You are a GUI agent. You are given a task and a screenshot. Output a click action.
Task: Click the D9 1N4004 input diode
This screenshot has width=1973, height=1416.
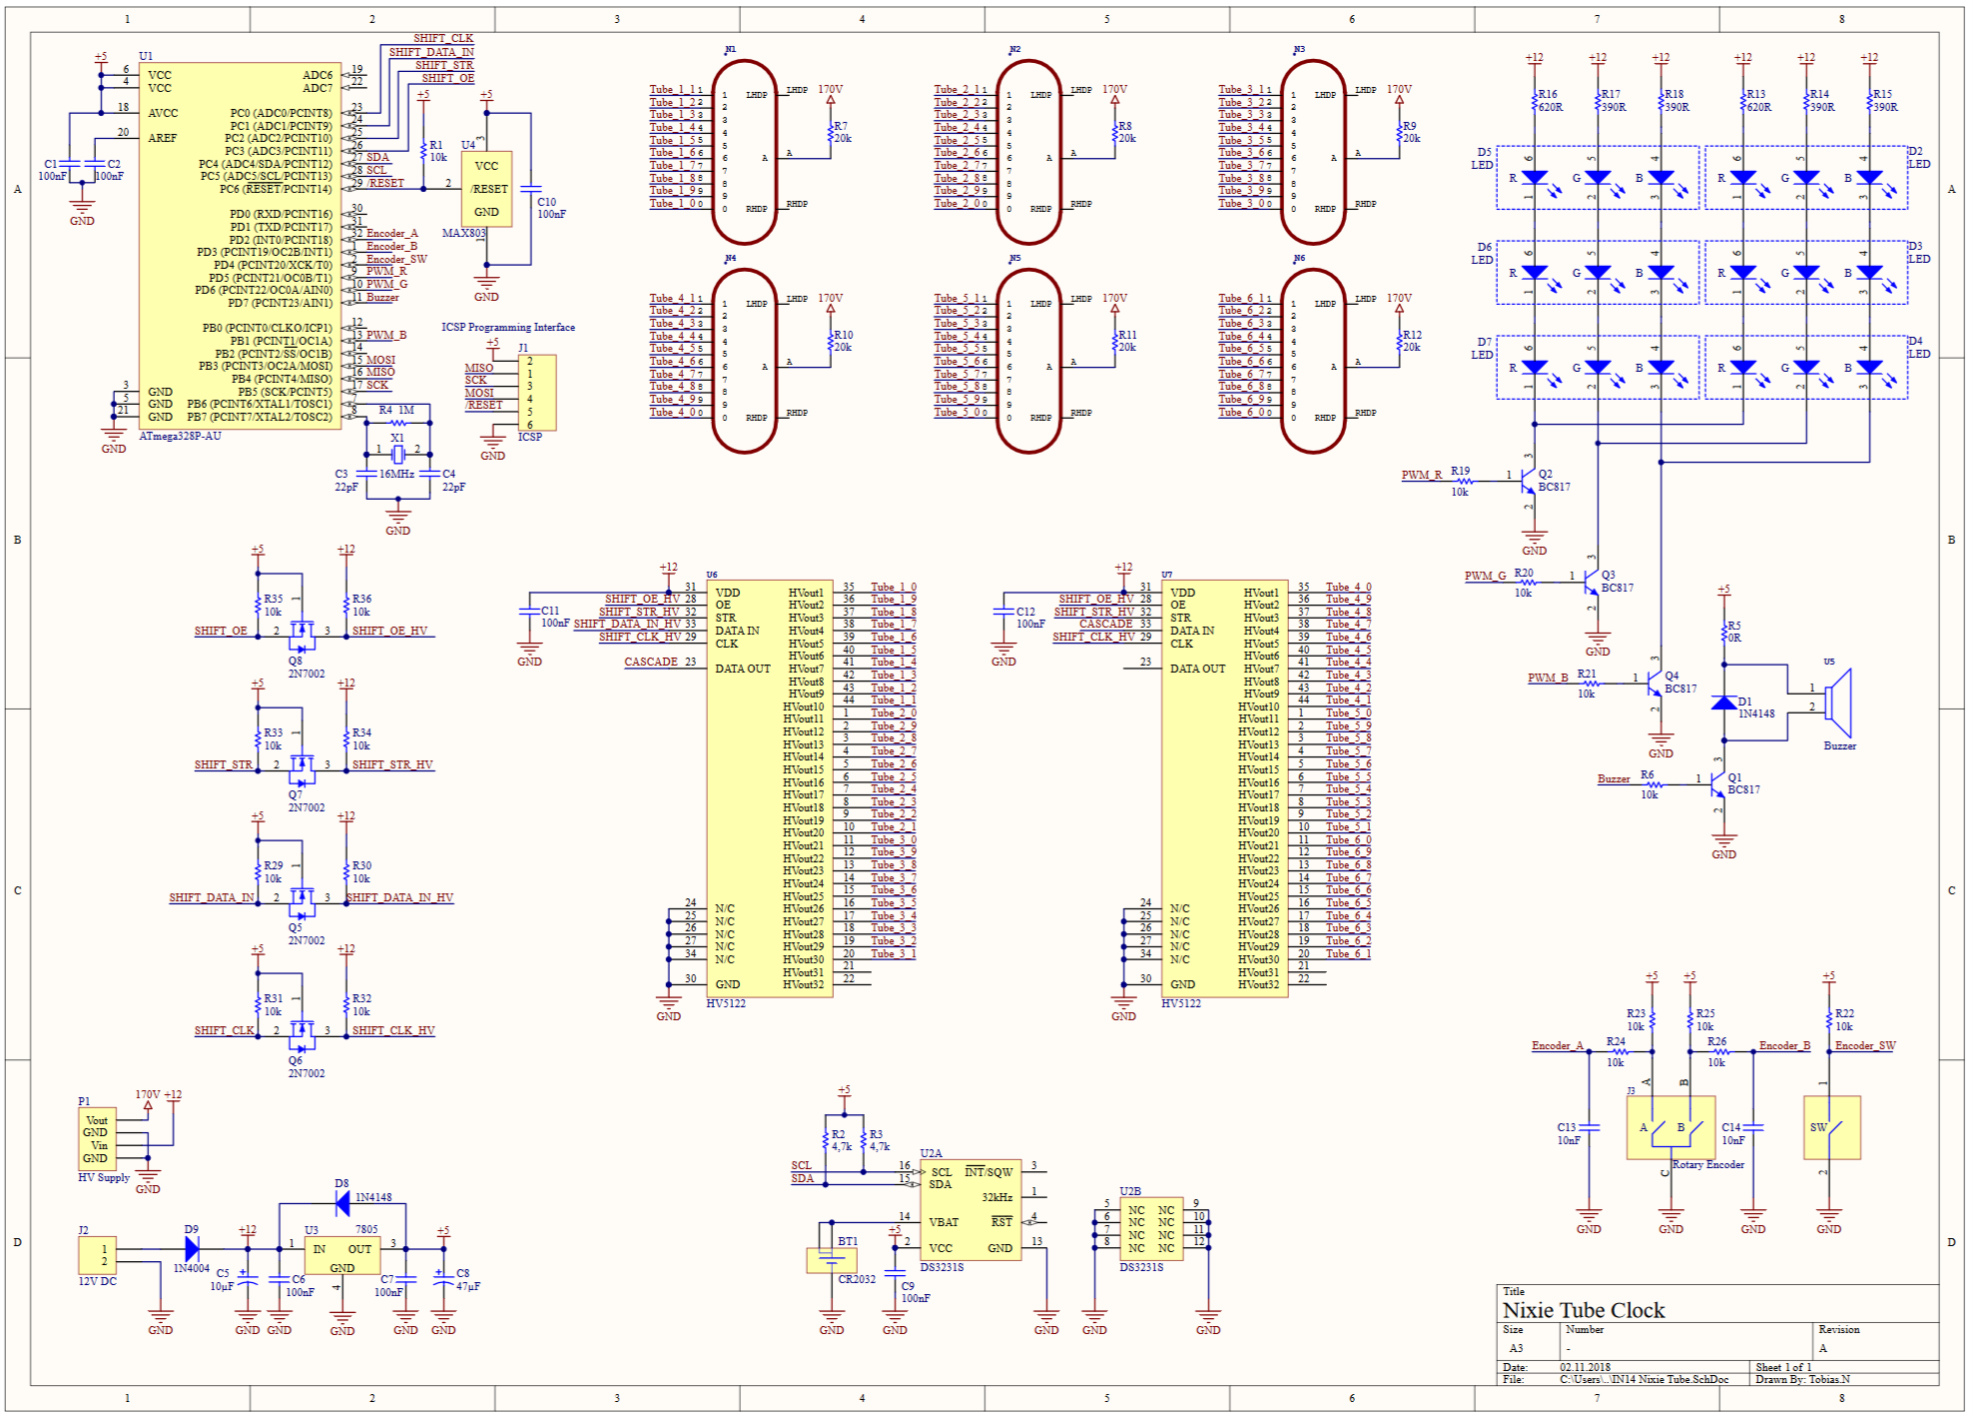point(191,1248)
